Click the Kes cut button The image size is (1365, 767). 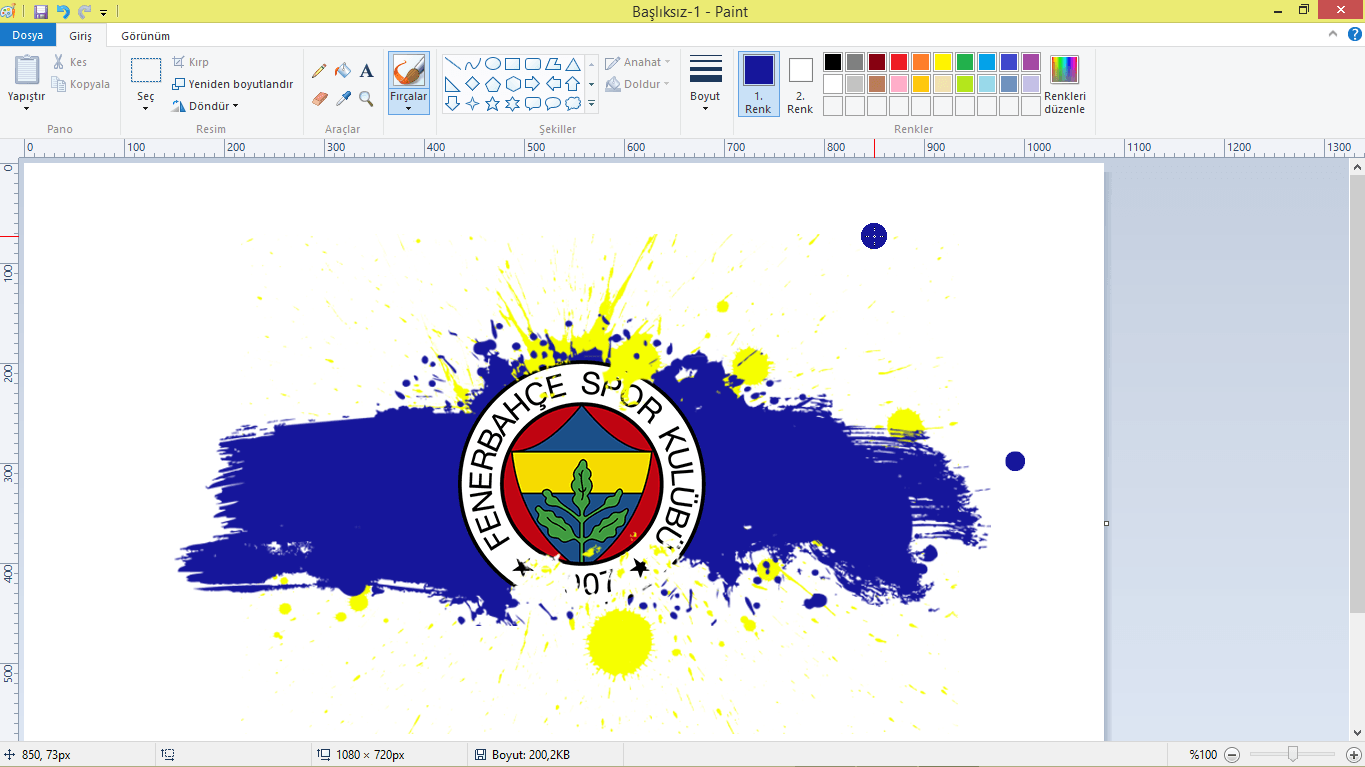coord(70,62)
